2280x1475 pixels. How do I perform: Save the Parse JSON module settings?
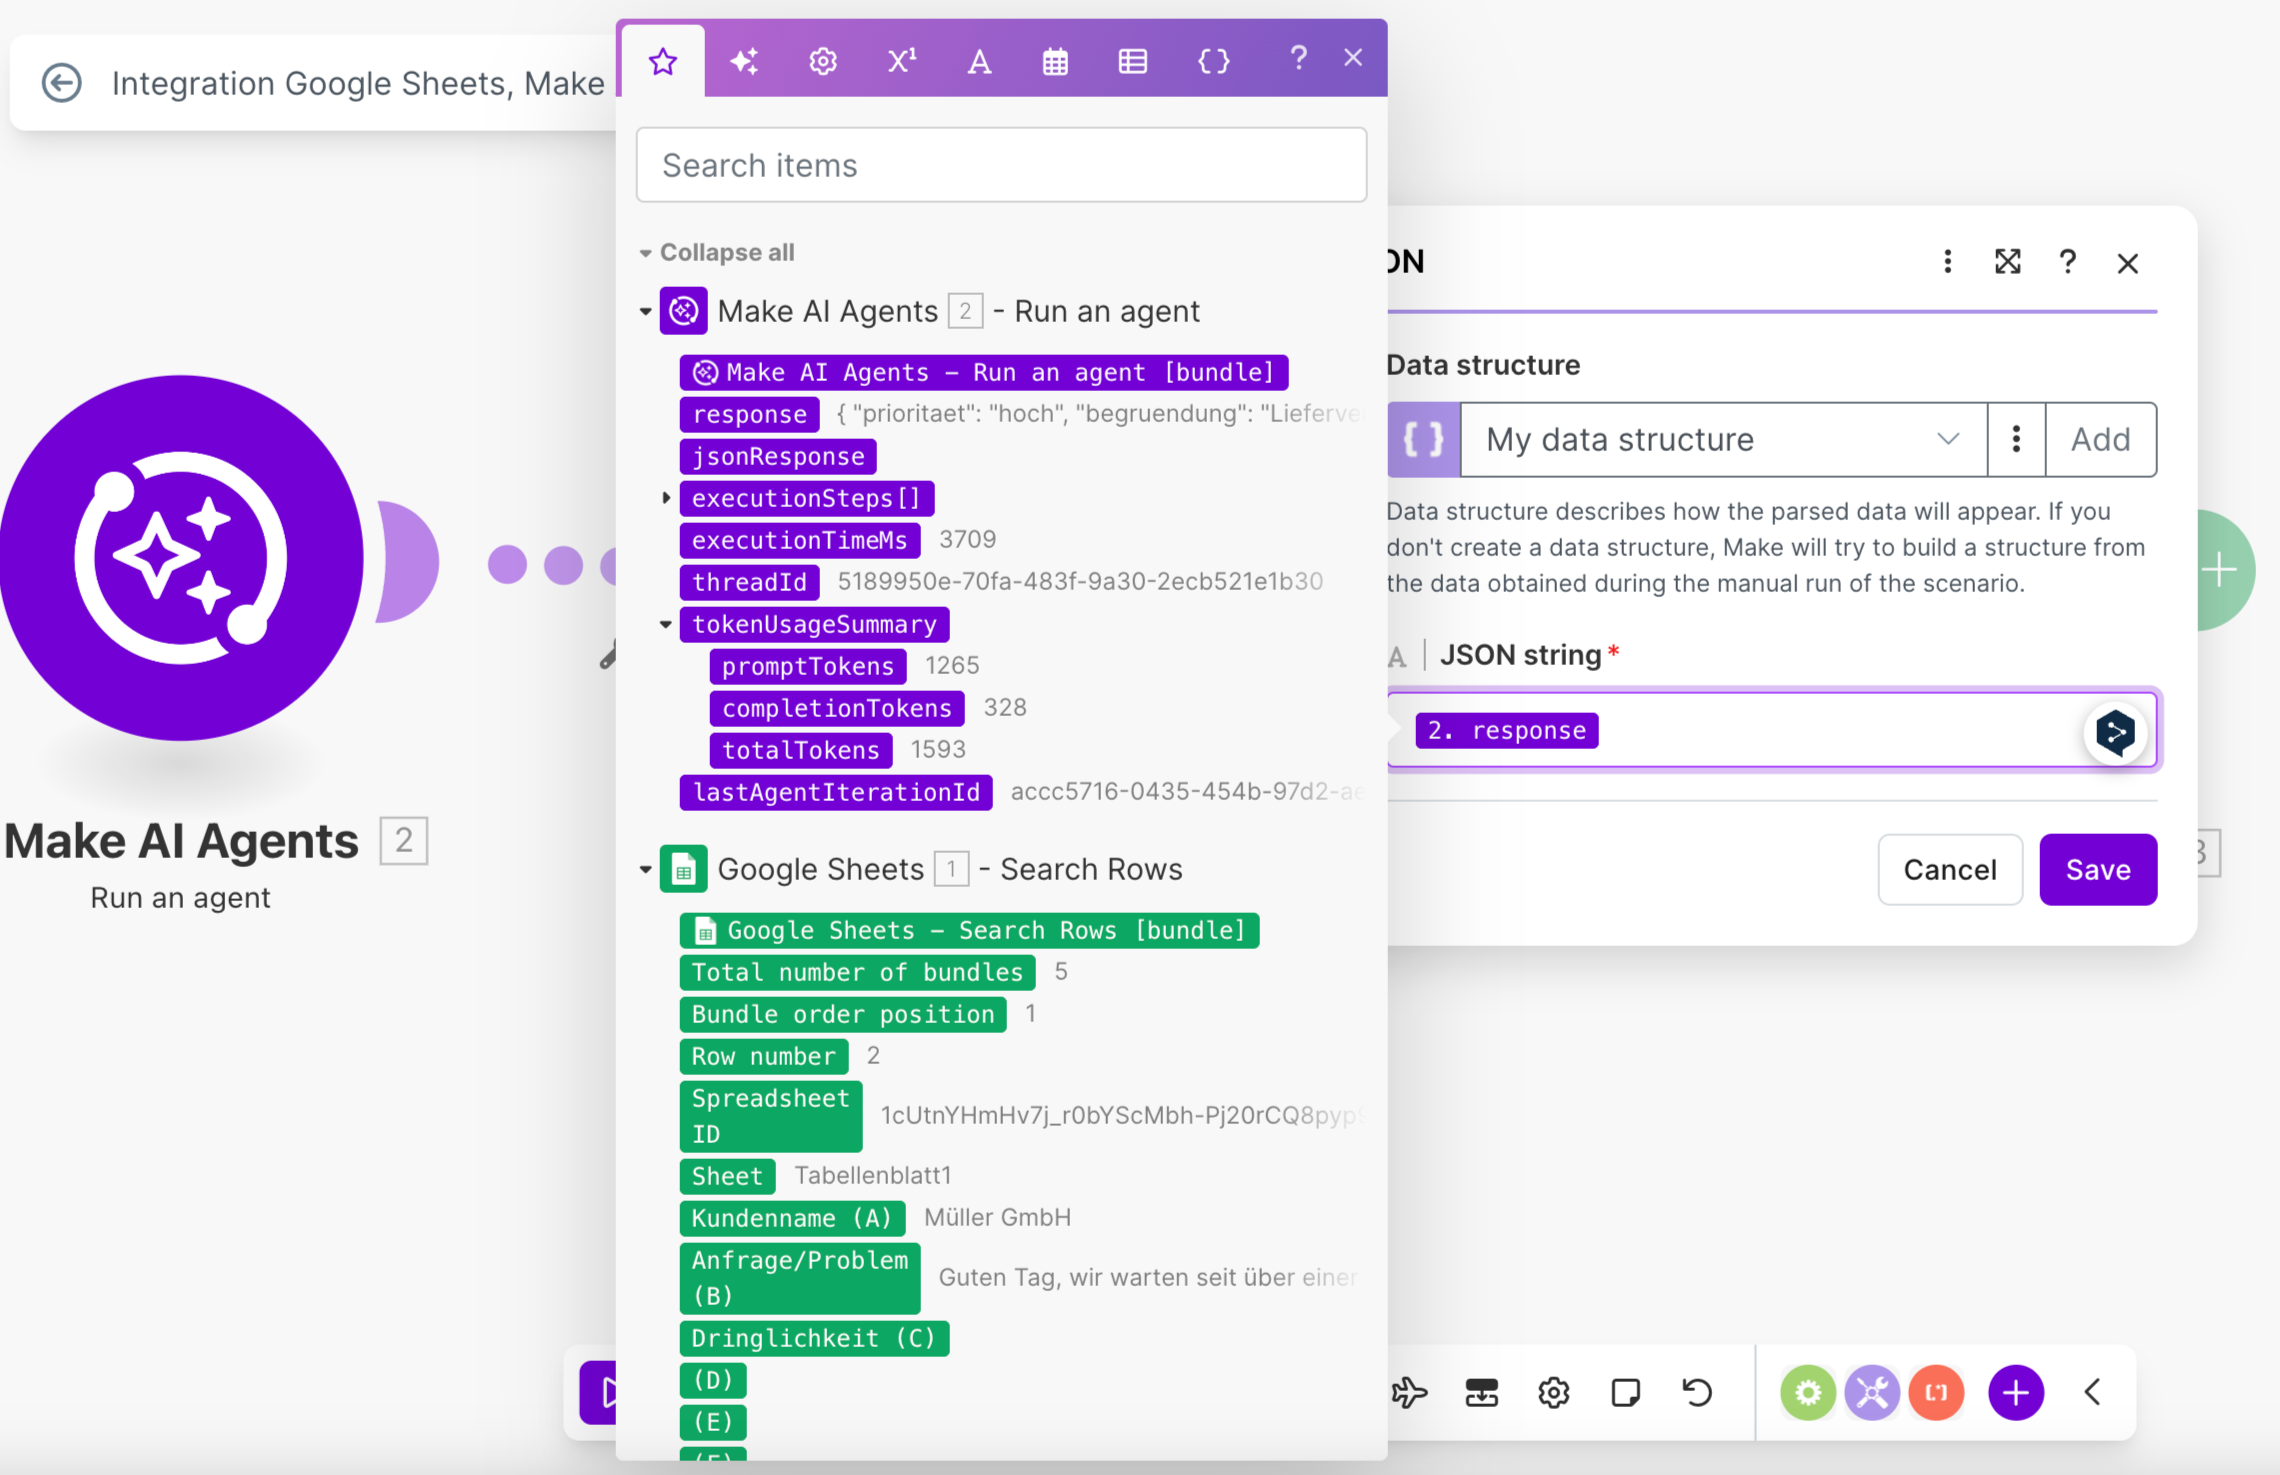click(x=2097, y=869)
